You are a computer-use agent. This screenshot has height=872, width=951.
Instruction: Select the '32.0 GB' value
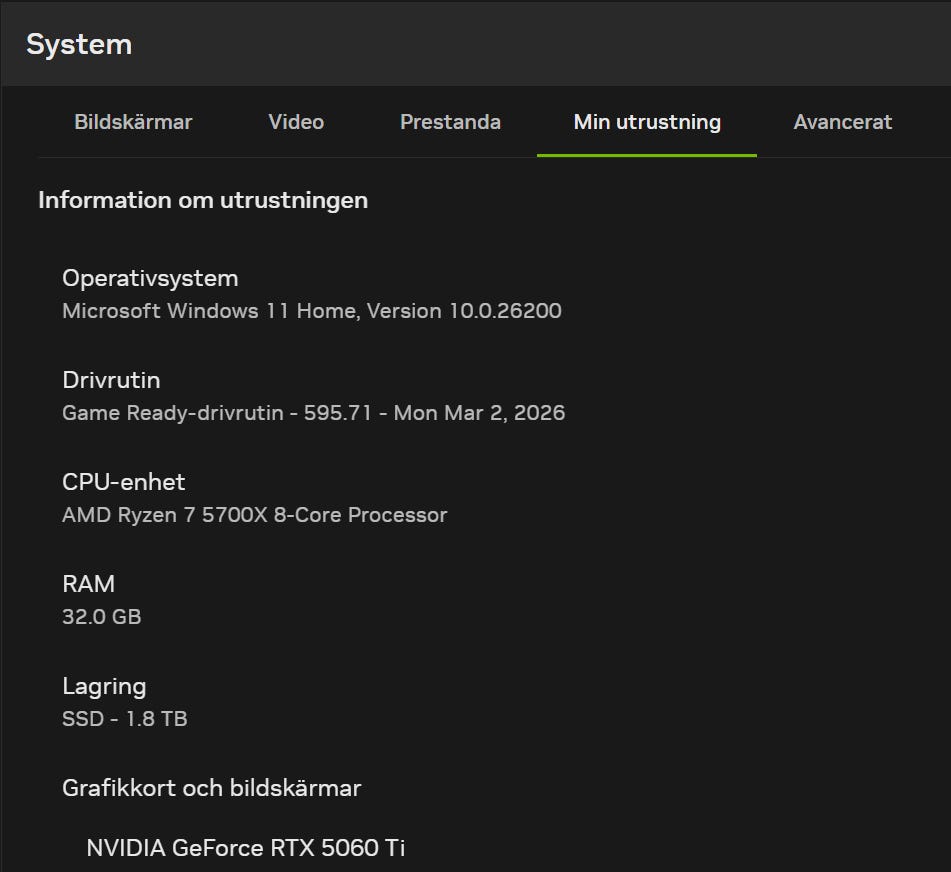pyautogui.click(x=102, y=617)
